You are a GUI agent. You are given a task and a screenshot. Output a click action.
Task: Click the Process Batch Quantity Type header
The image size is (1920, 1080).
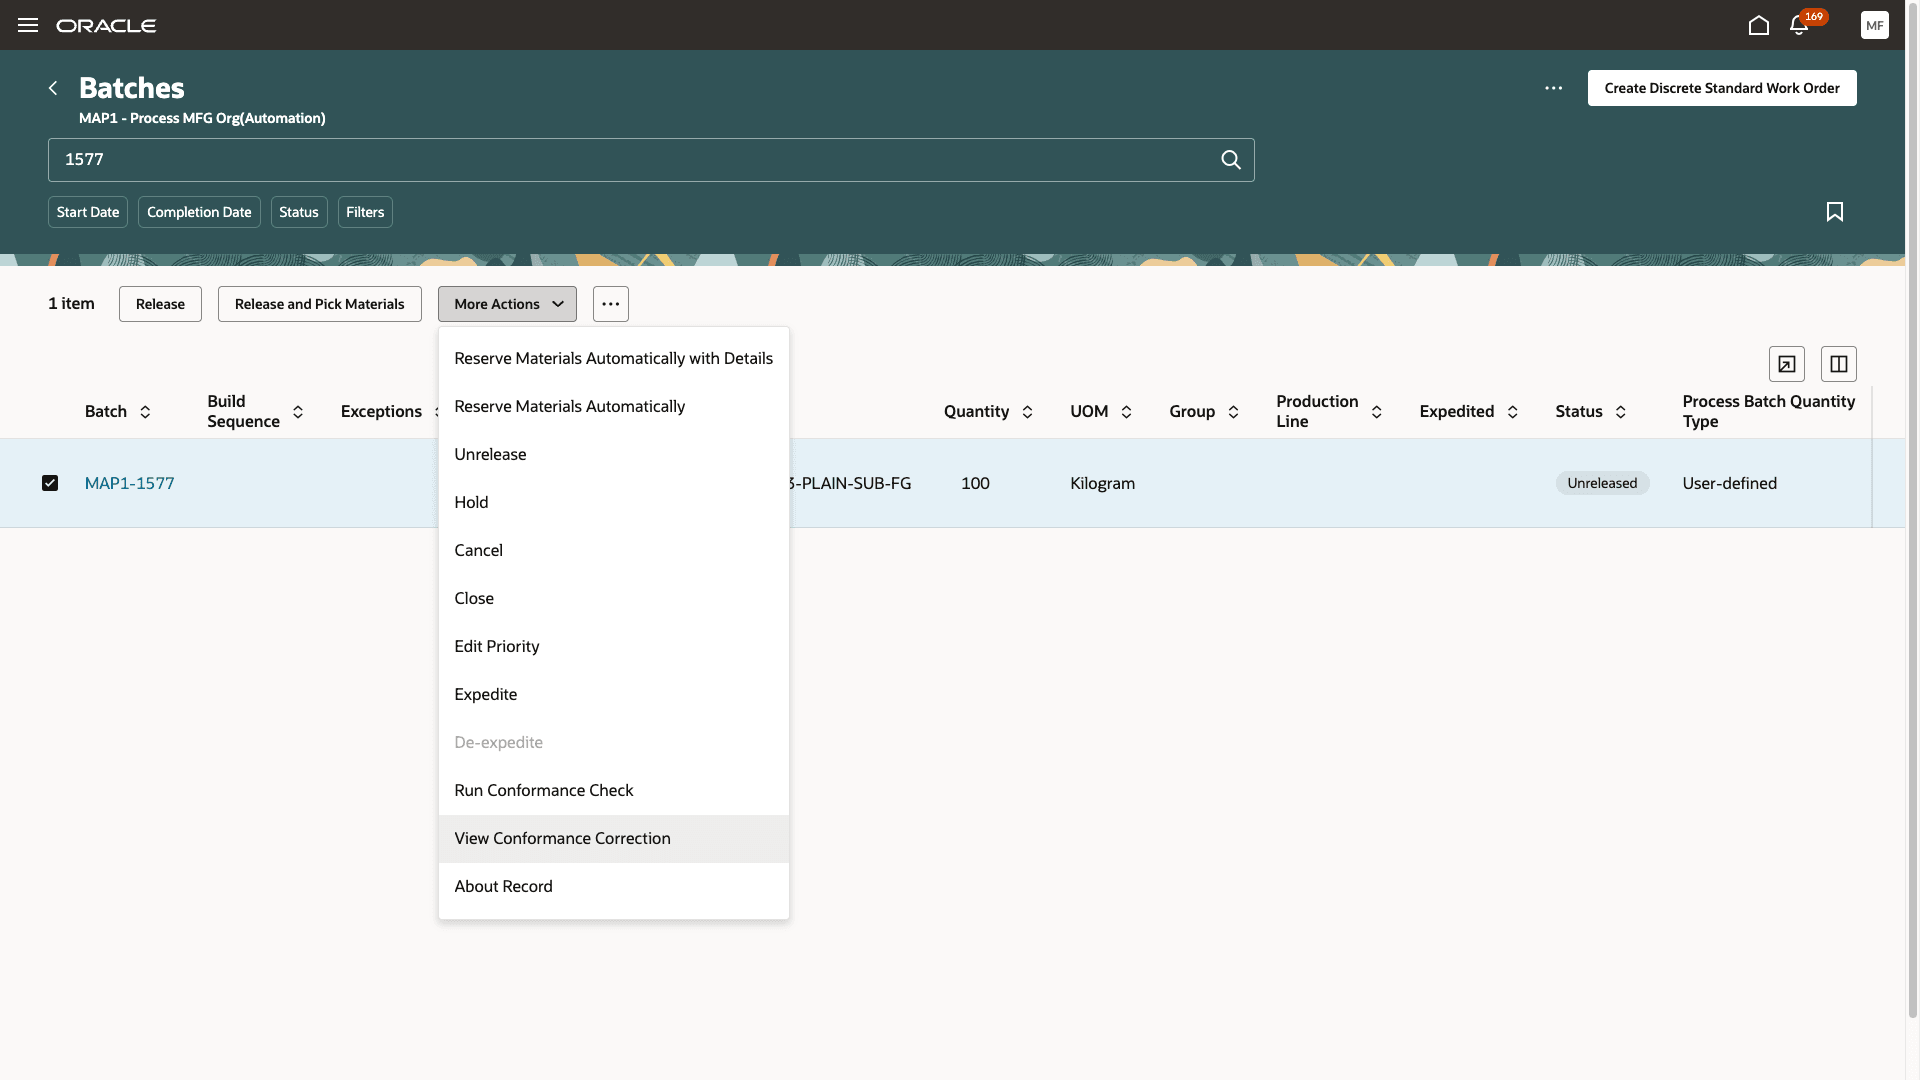click(1769, 411)
